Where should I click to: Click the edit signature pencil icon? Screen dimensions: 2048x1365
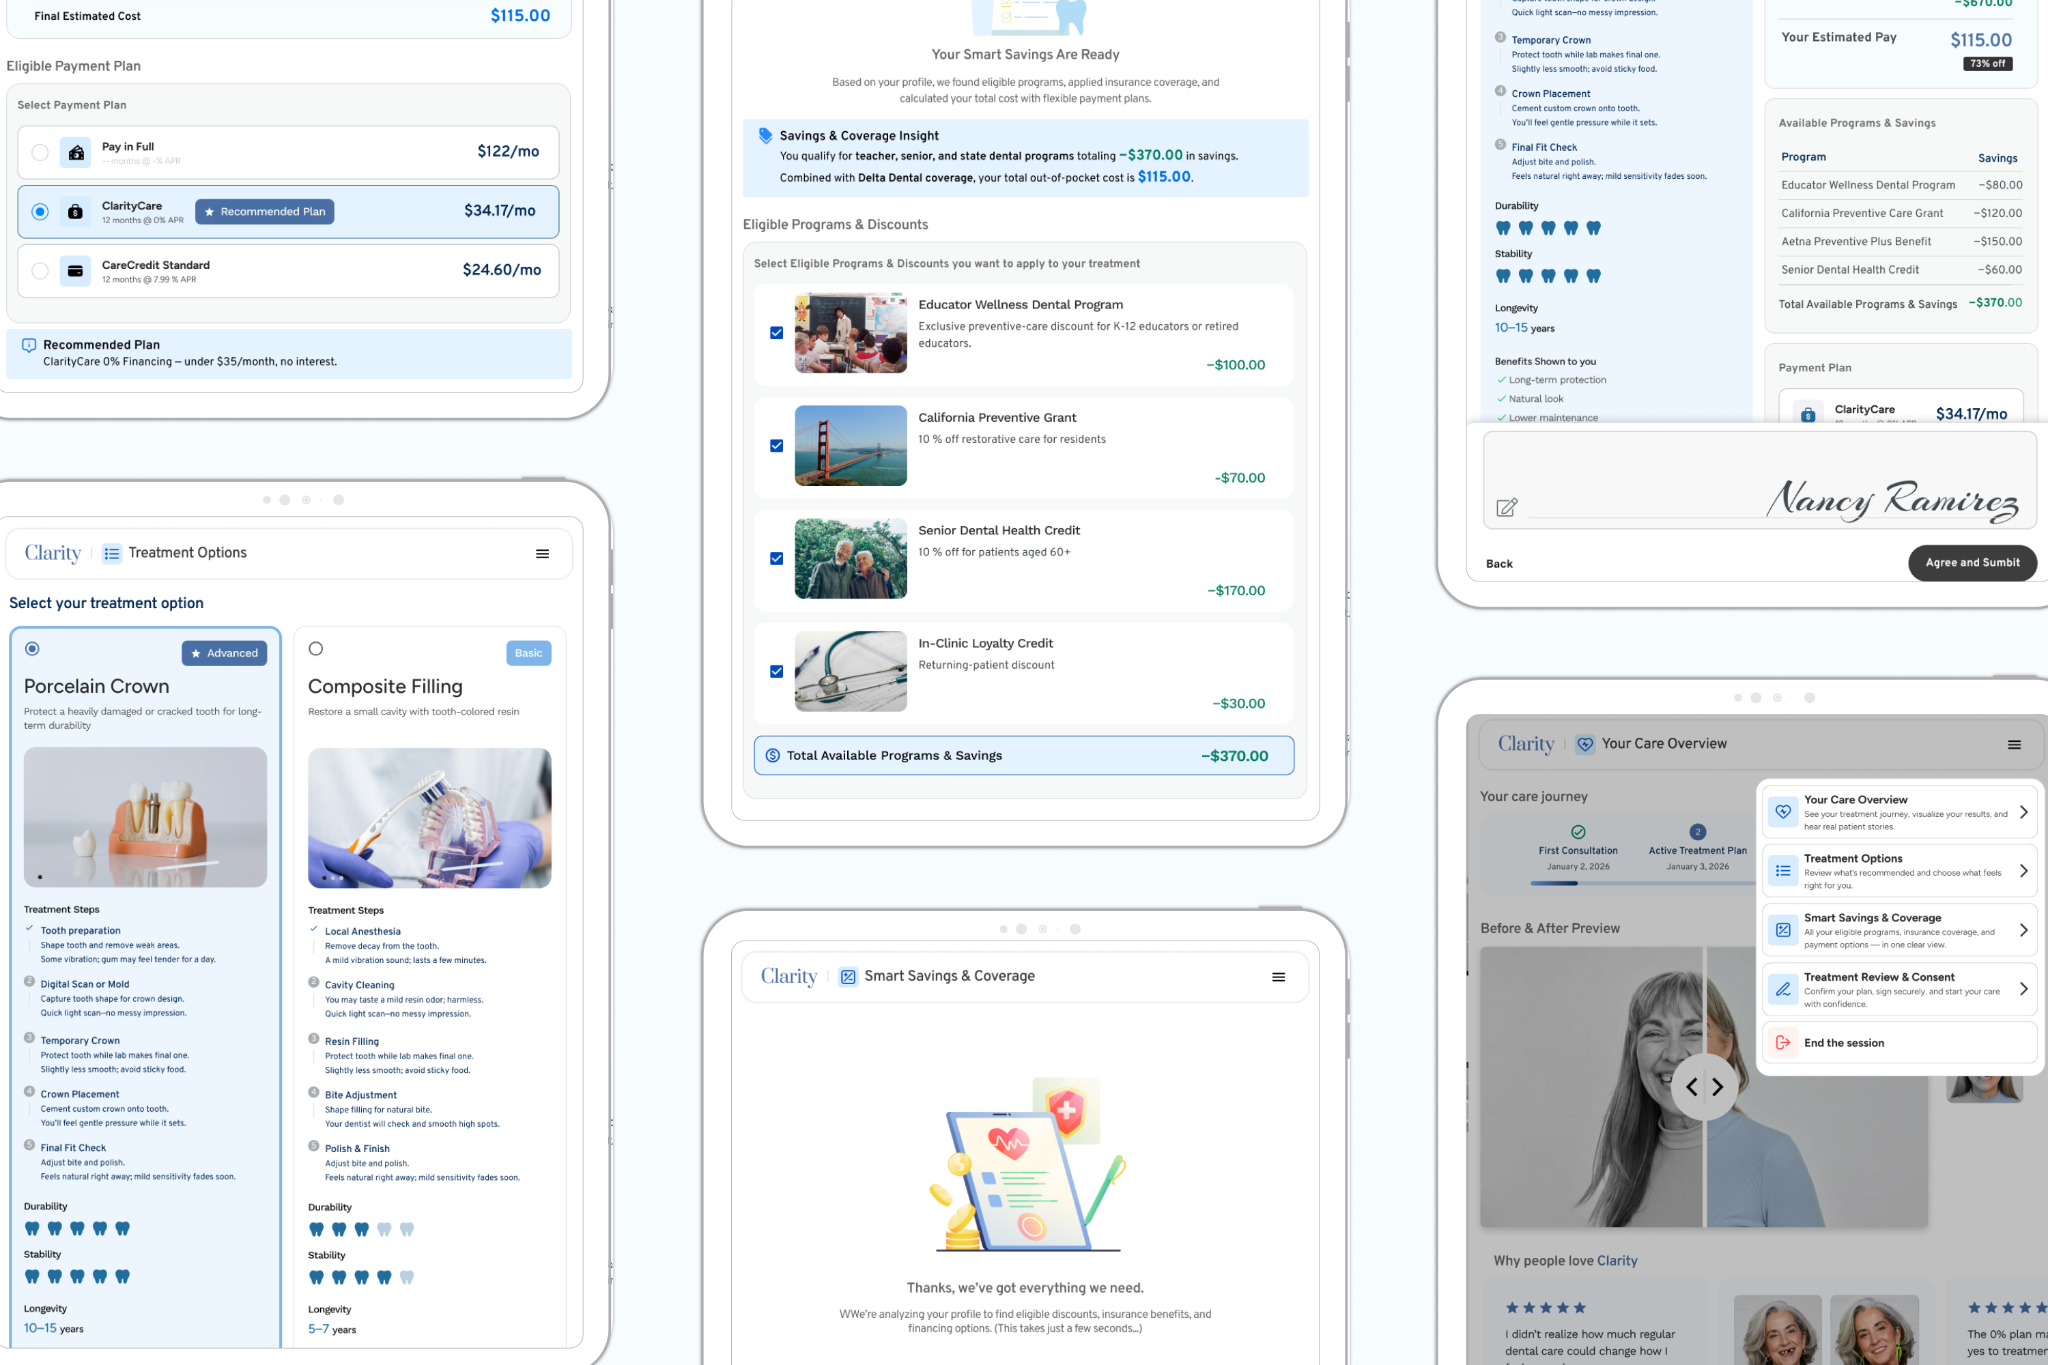click(x=1506, y=508)
